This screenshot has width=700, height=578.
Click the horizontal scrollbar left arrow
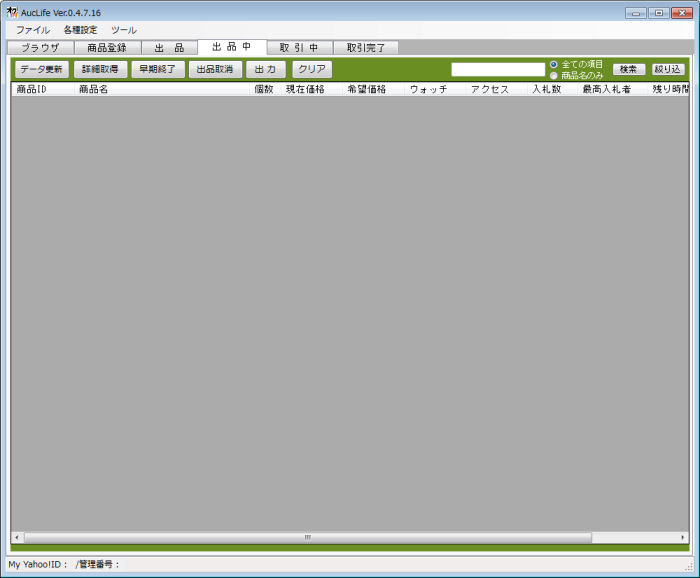click(17, 537)
